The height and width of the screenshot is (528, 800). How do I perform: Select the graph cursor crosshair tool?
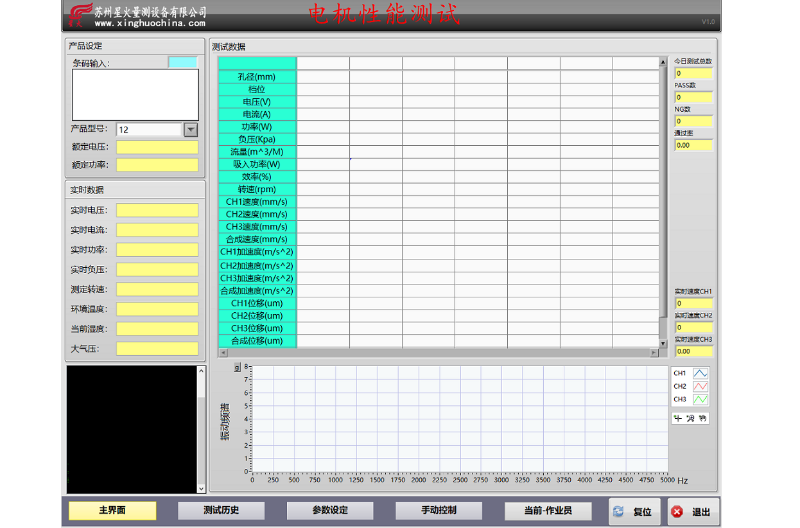(x=678, y=418)
